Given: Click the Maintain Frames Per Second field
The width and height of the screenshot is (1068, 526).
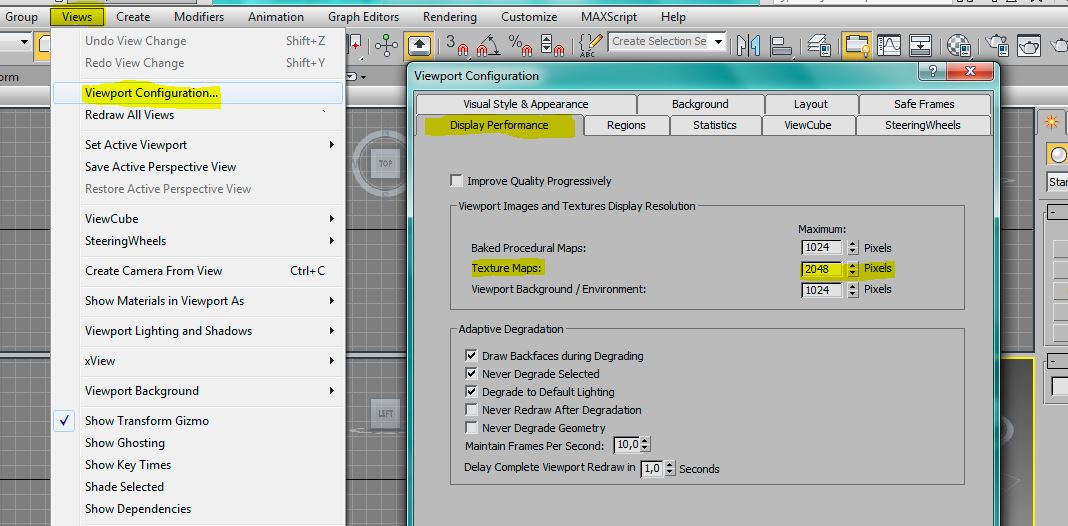Looking at the screenshot, I should pos(625,445).
